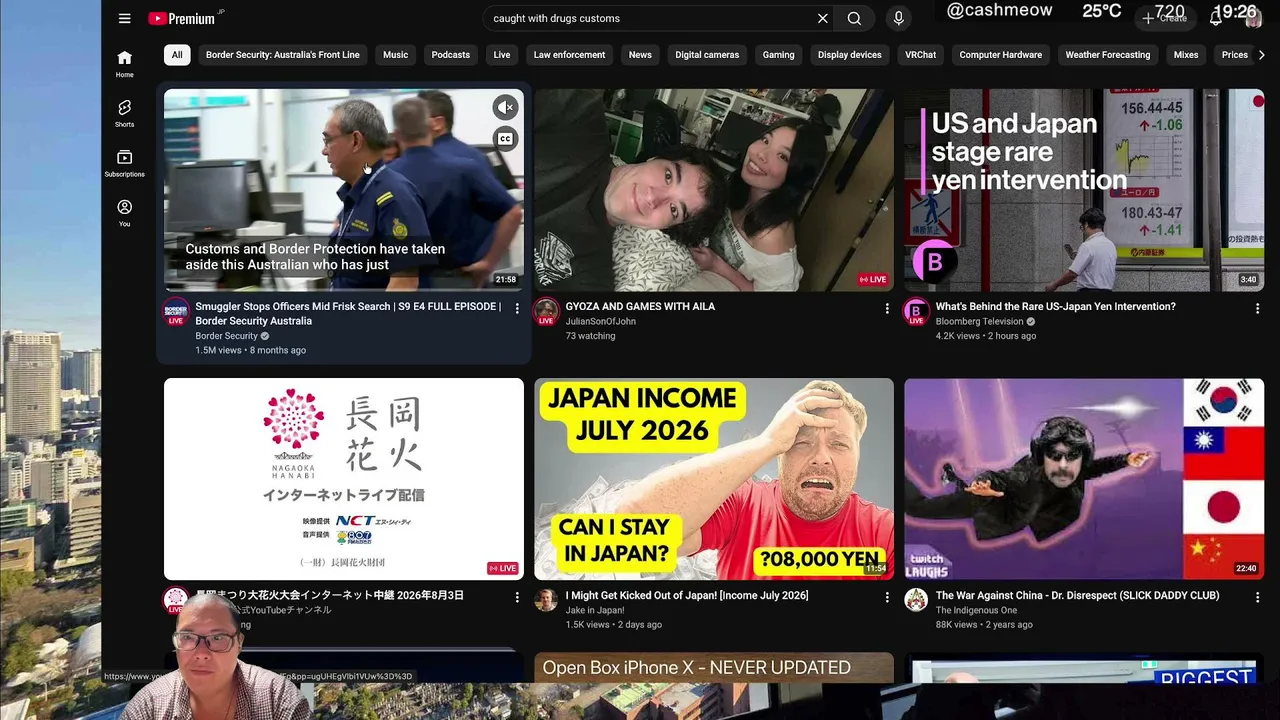The height and width of the screenshot is (720, 1280).
Task: Open the YouTube guide hamburger menu
Action: pyautogui.click(x=124, y=18)
